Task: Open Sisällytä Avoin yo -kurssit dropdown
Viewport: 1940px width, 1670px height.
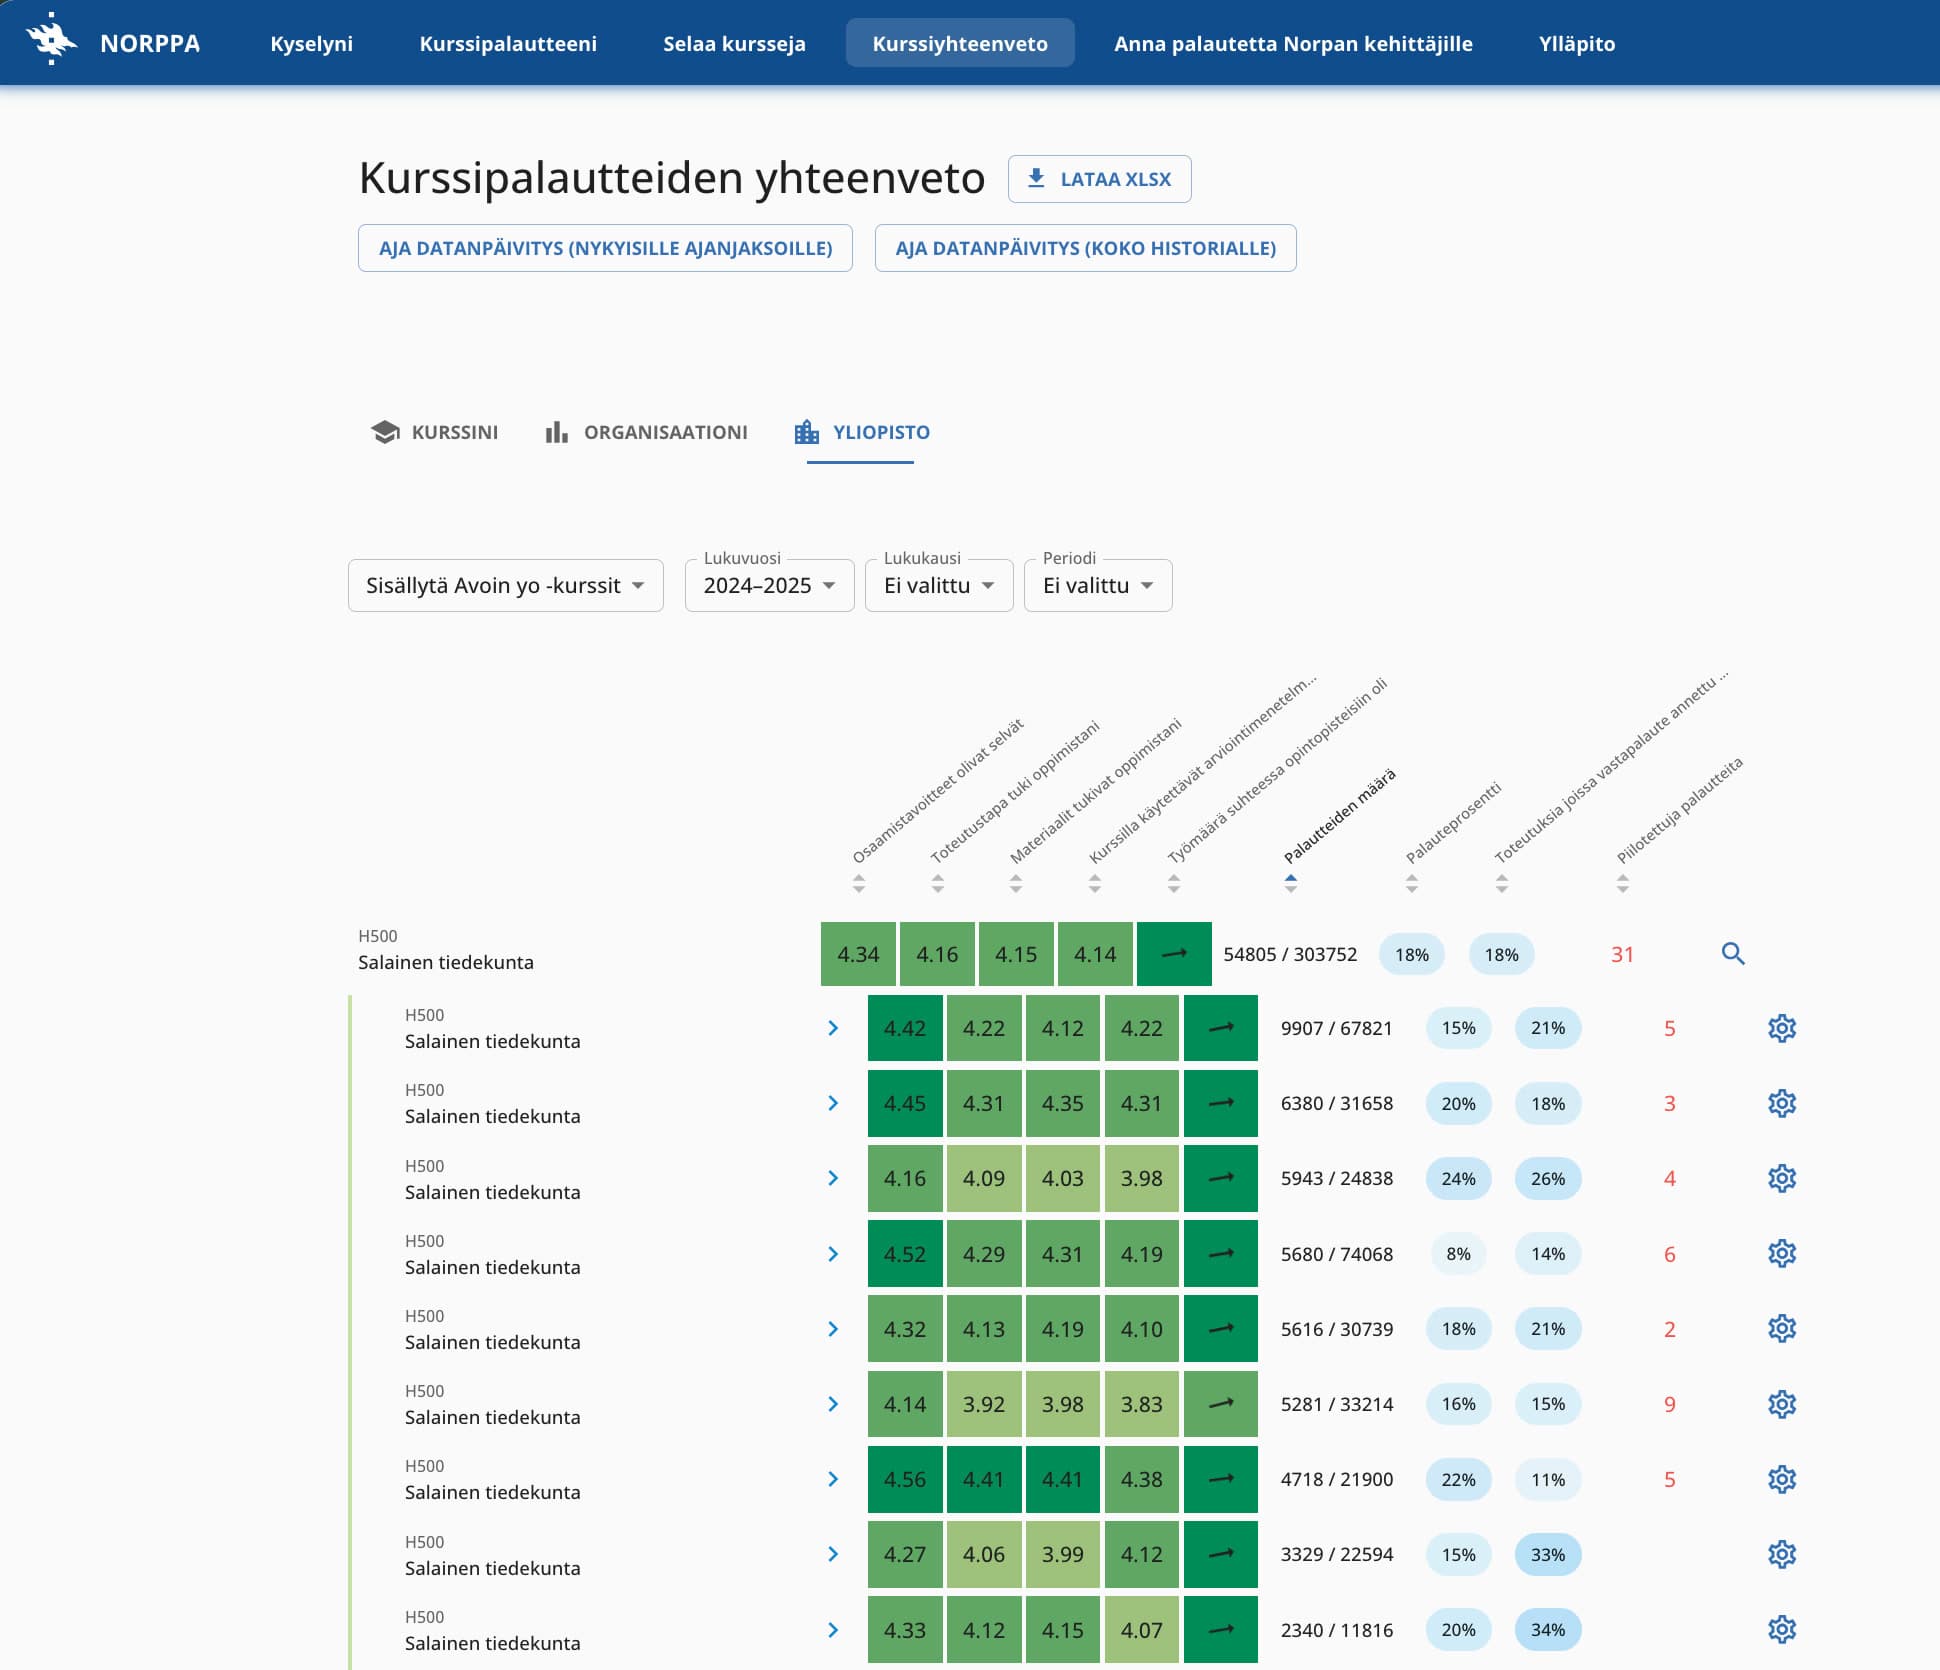Action: tap(505, 585)
